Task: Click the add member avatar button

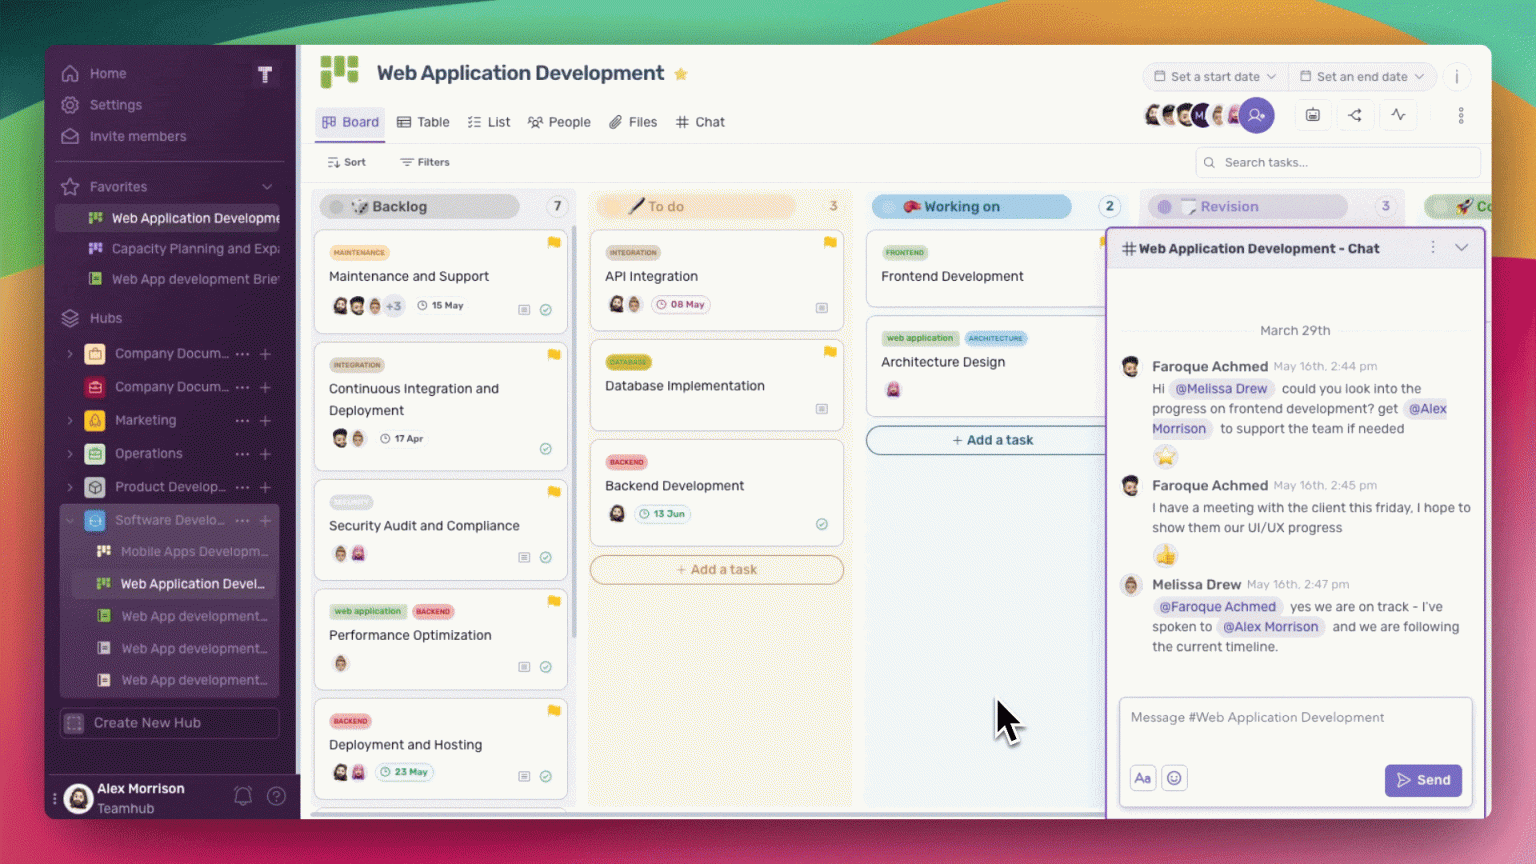Action: point(1257,116)
